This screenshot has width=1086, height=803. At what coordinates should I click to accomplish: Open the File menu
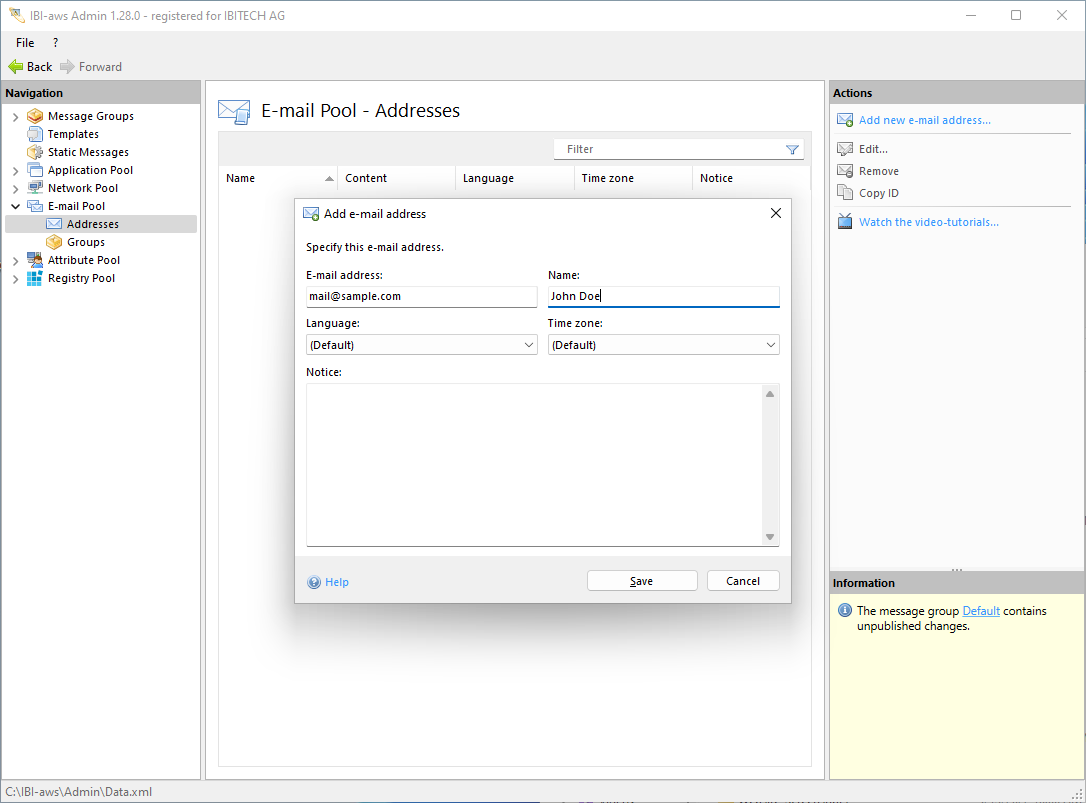pos(25,43)
